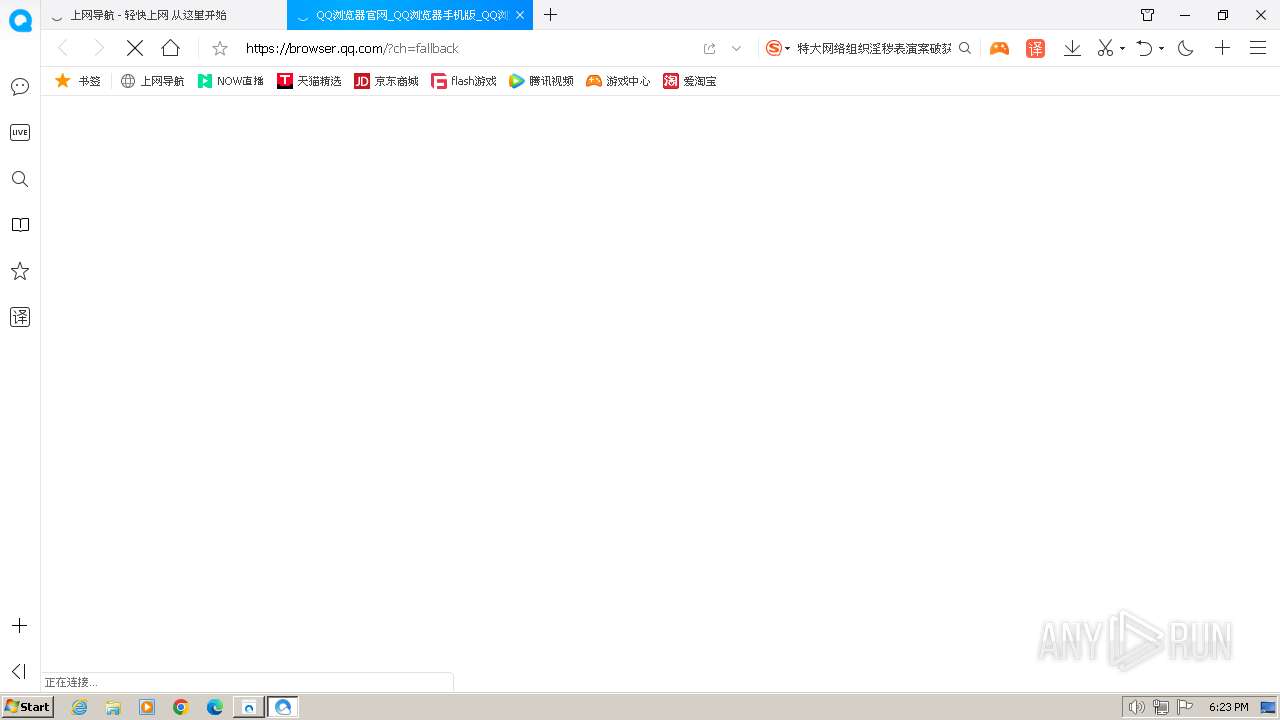1280x720 pixels.
Task: Close the QQ浏览器官网 tab
Action: coord(520,15)
